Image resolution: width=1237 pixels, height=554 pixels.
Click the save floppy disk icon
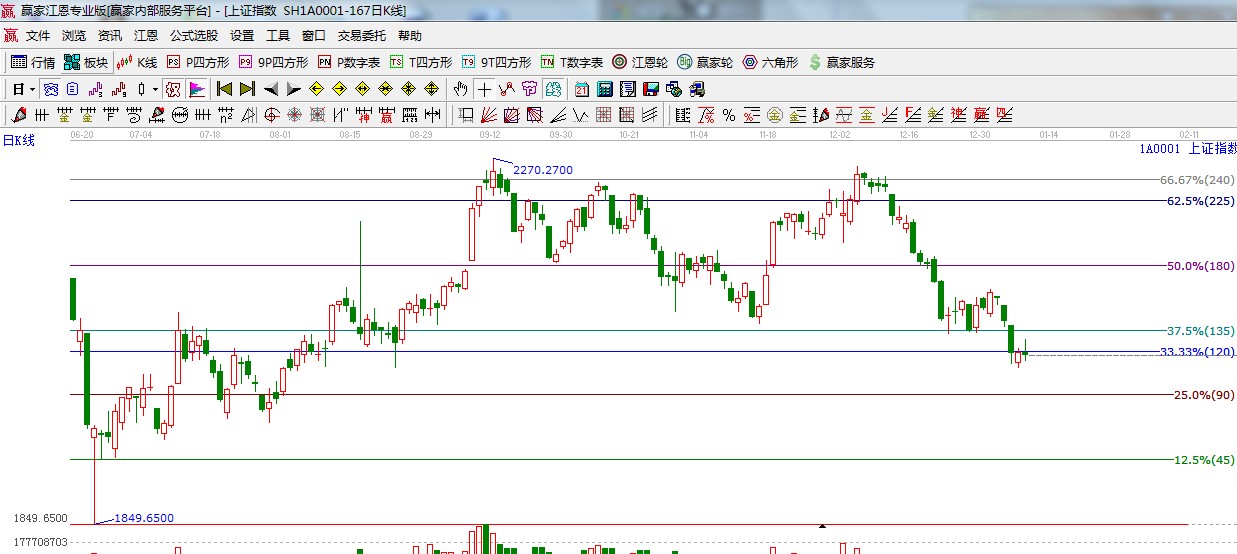(651, 89)
